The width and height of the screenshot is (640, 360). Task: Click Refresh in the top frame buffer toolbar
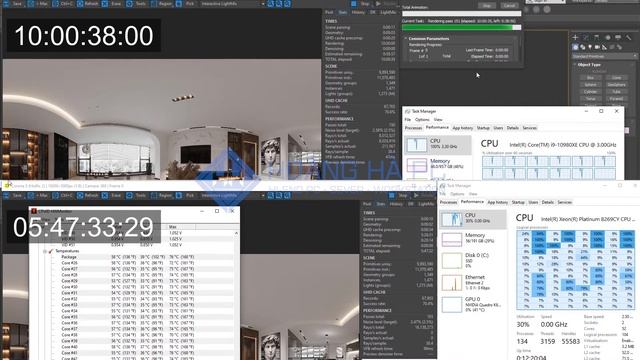(88, 4)
